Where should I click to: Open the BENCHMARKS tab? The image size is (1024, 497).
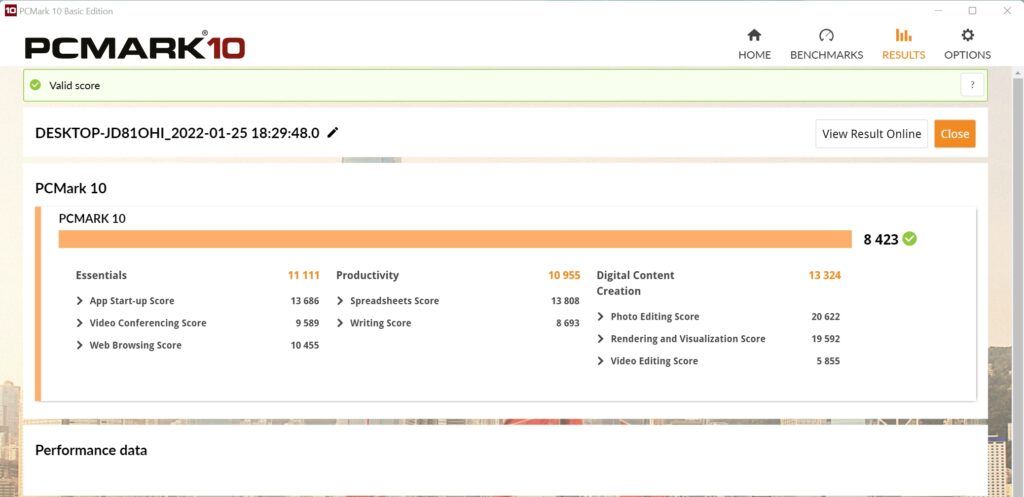tap(826, 44)
